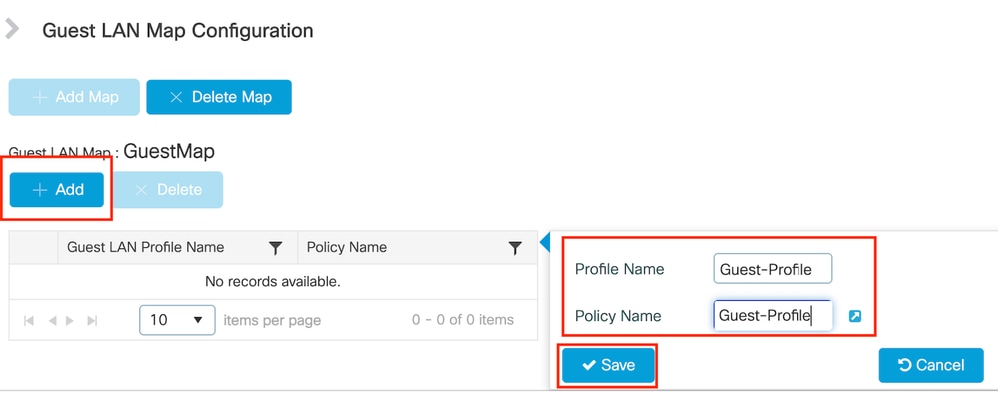Click the blue popup pointer triangle
The width and height of the screenshot is (998, 398).
(x=544, y=242)
